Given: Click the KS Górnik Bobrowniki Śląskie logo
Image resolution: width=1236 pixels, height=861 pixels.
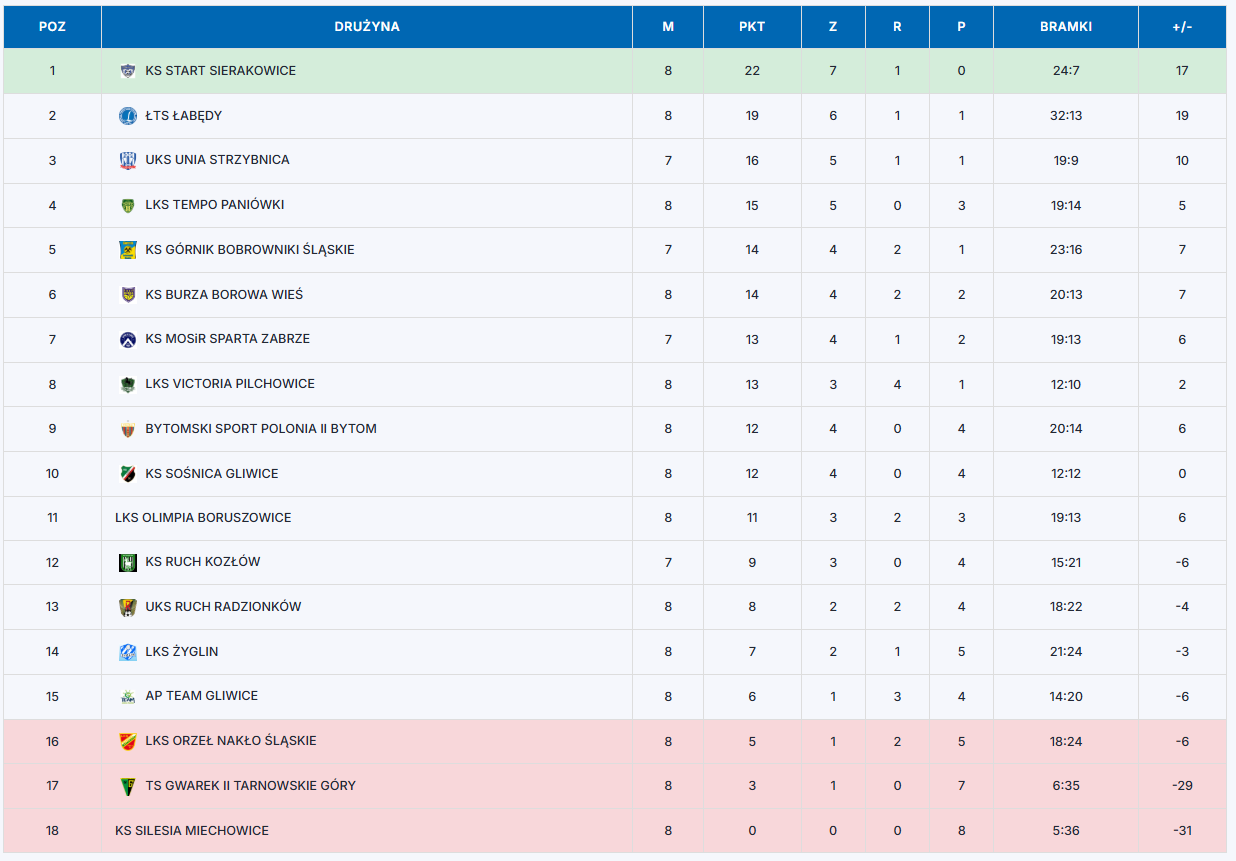Looking at the screenshot, I should click(x=127, y=250).
